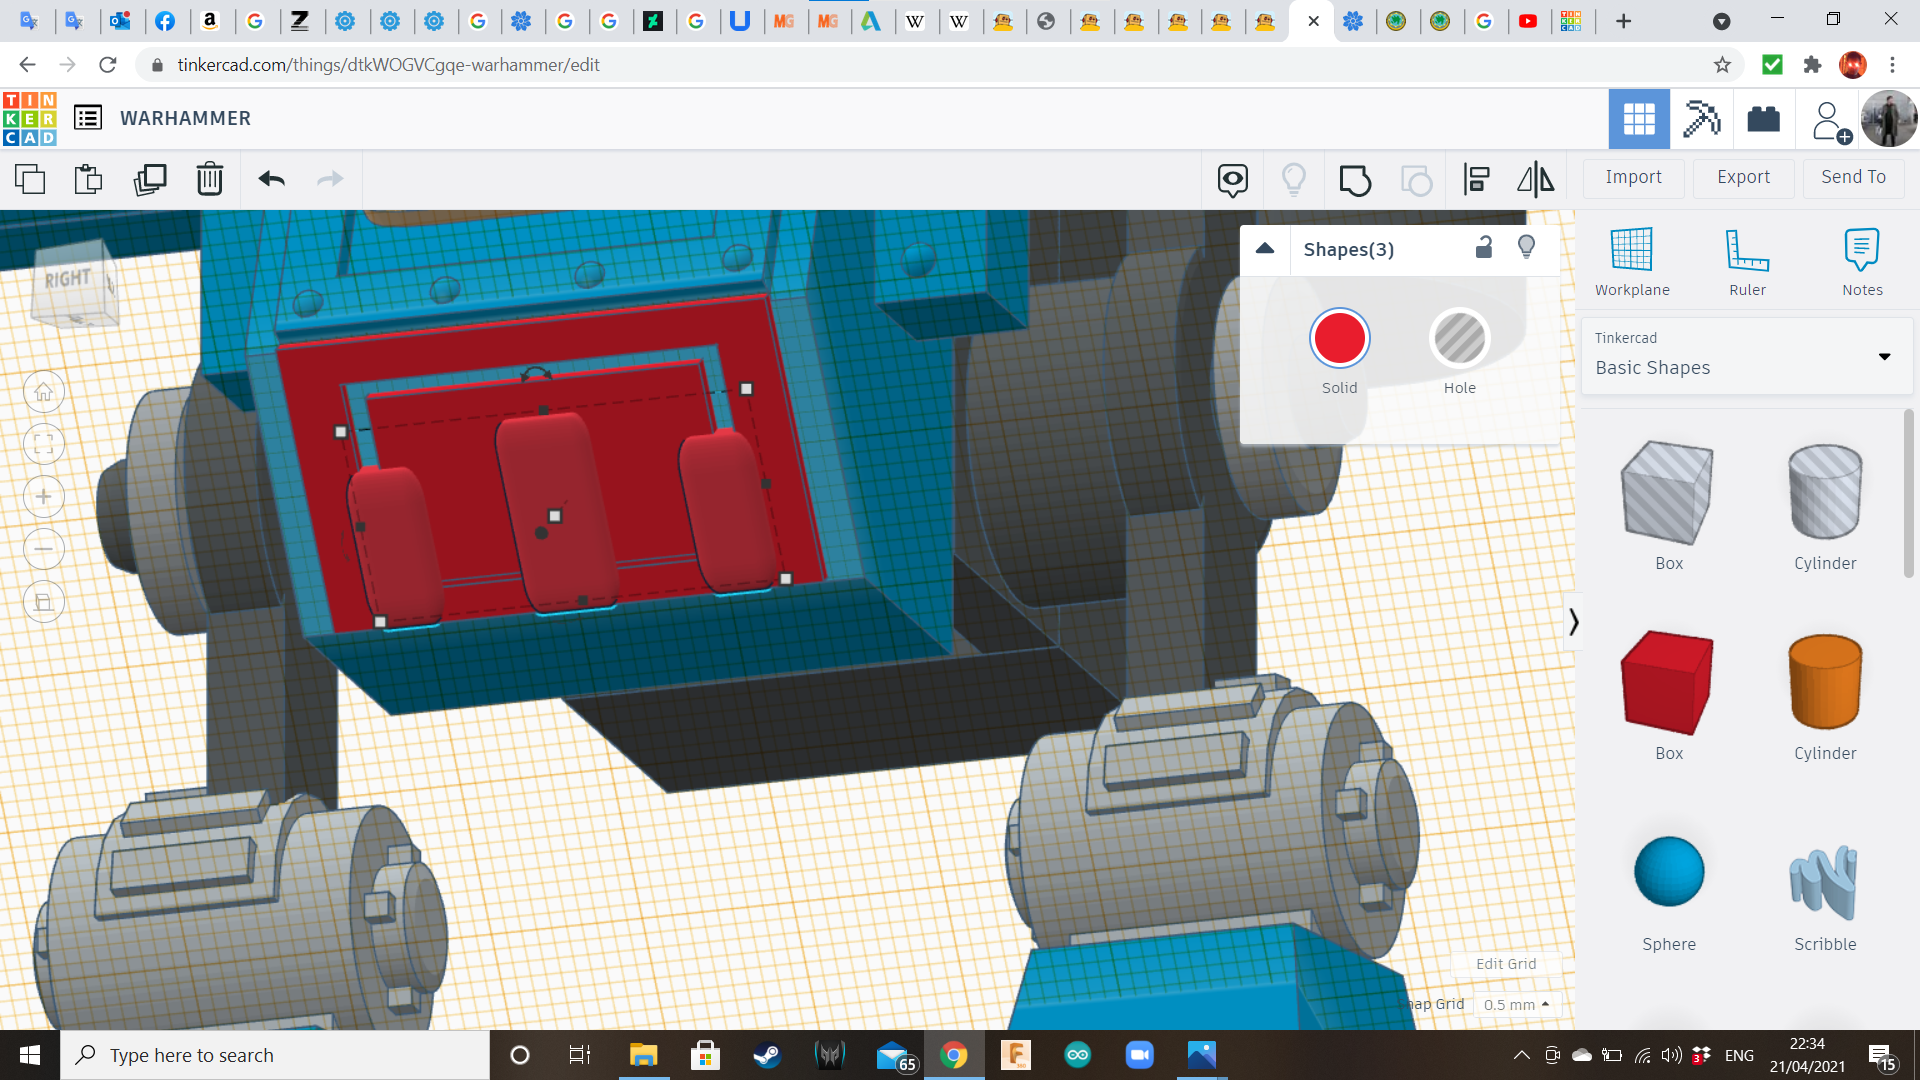Invite people with add-user icon
Image resolution: width=1920 pixels, height=1080 pixels.
click(1830, 121)
